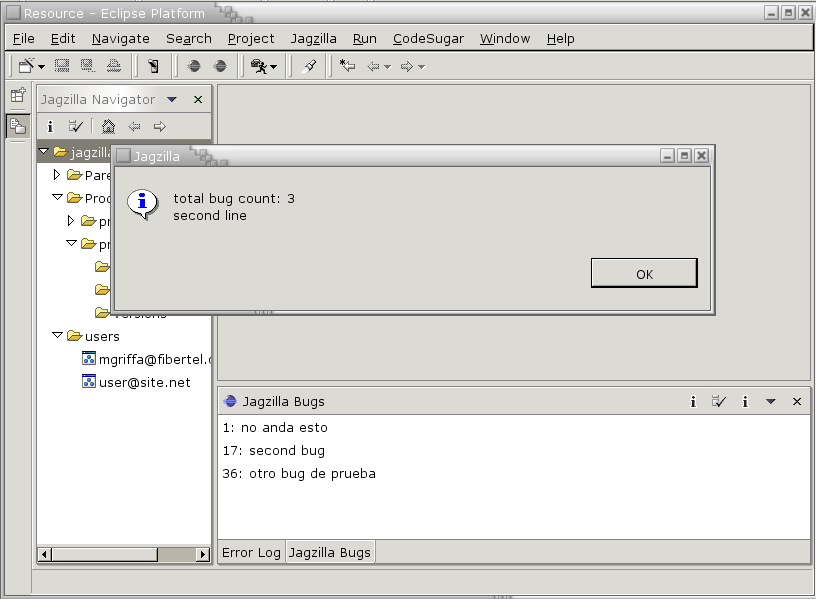This screenshot has width=816, height=599.
Task: Open the Project menu
Action: coord(251,39)
